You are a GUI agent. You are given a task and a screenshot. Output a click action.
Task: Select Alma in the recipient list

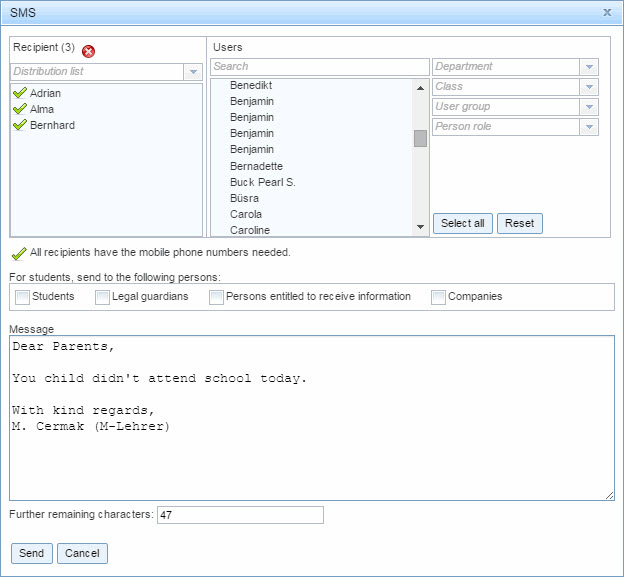click(42, 109)
